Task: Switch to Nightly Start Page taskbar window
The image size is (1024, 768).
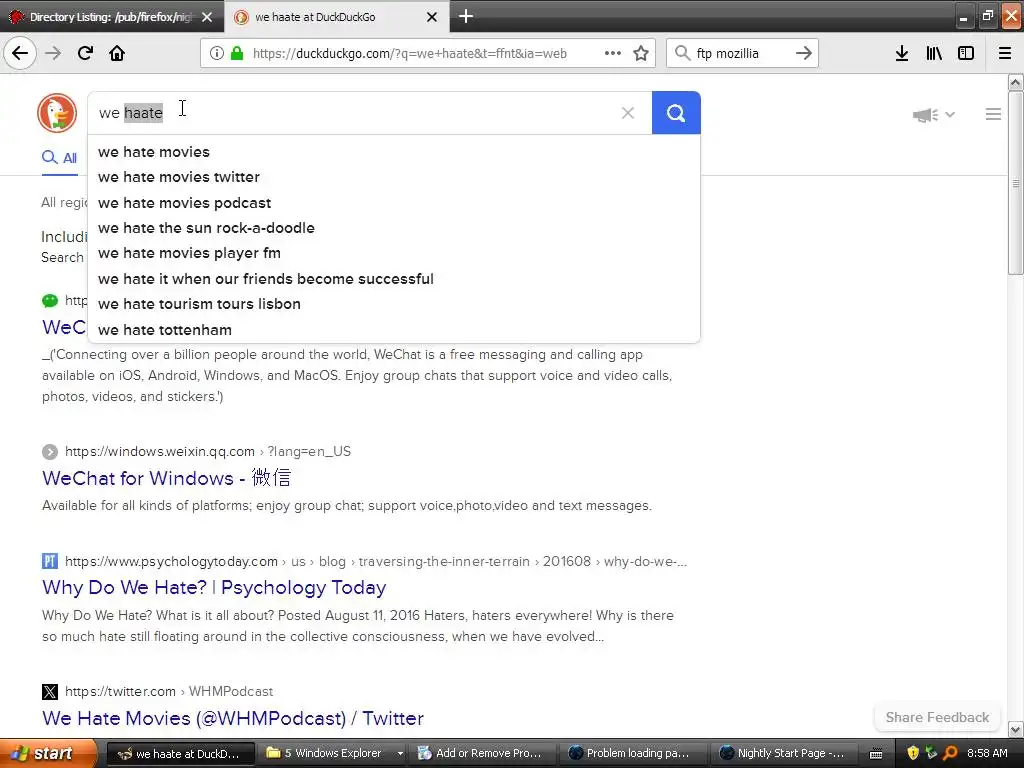Action: coord(786,754)
